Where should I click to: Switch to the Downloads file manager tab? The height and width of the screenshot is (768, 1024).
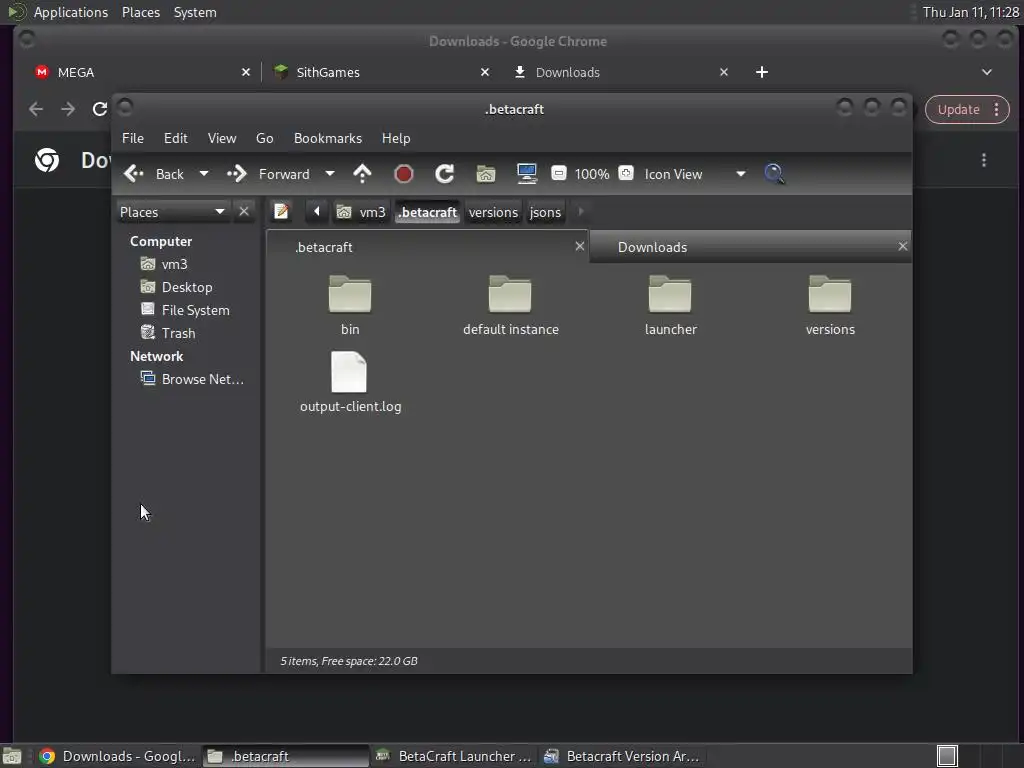[x=750, y=247]
